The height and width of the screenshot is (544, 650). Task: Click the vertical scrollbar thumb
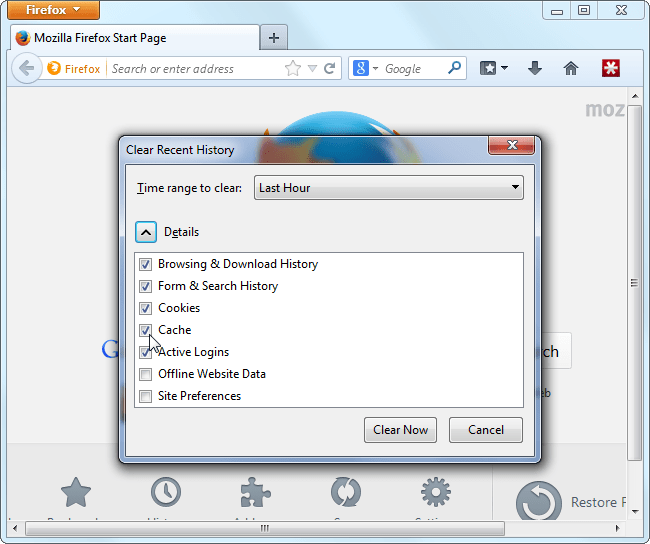coord(635,283)
